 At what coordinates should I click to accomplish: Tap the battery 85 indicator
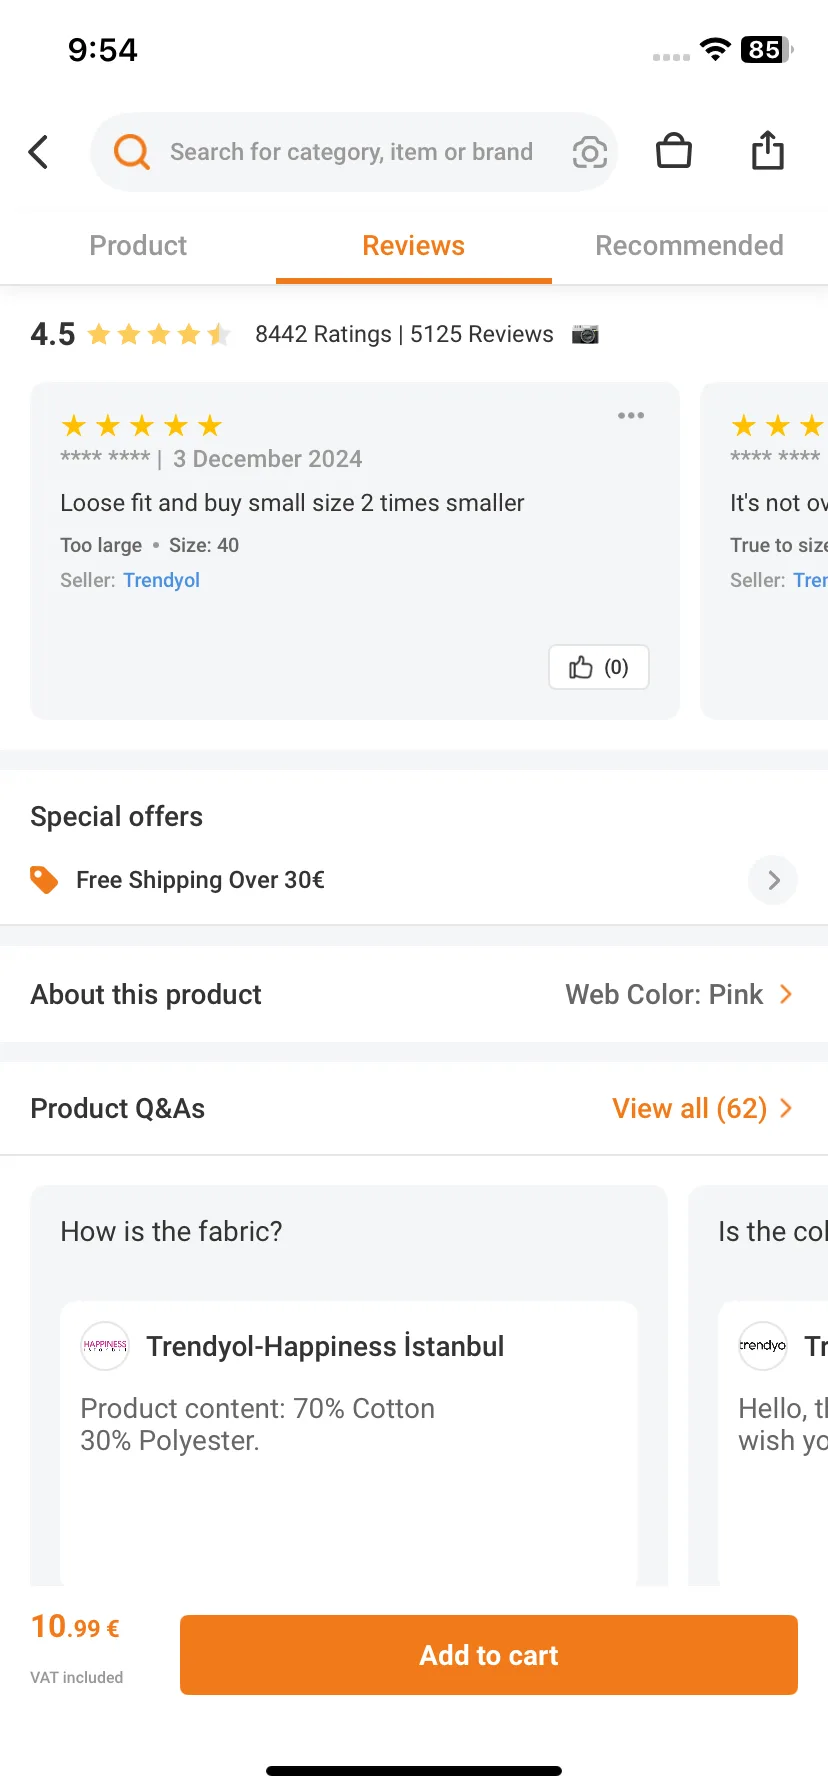tap(767, 49)
